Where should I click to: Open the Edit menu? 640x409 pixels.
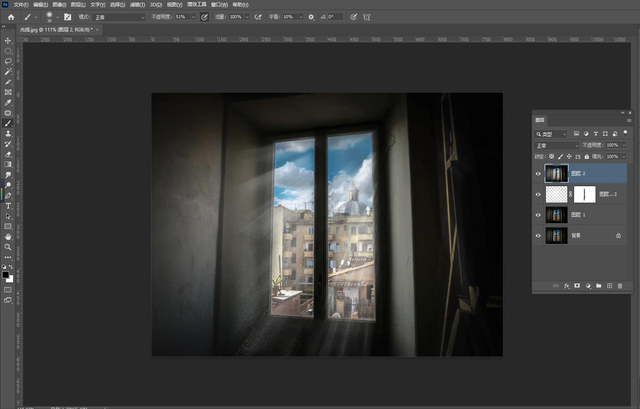[x=40, y=4]
